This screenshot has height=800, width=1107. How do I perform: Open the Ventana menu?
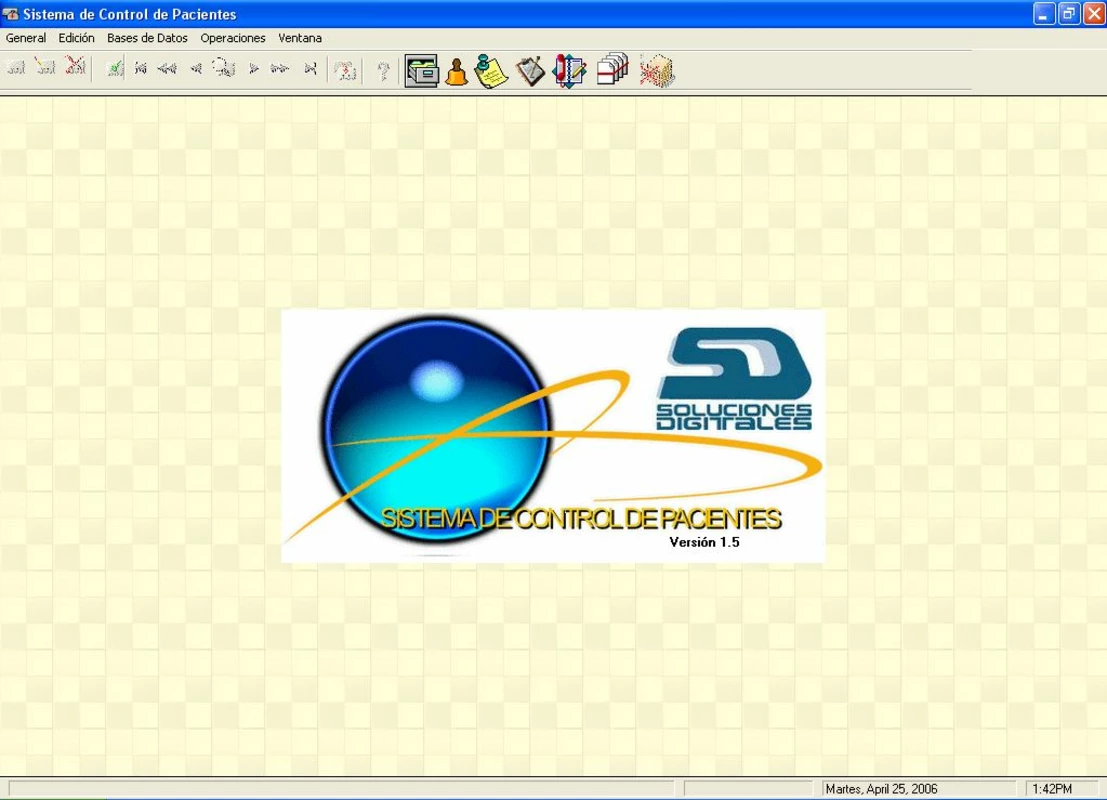click(299, 38)
